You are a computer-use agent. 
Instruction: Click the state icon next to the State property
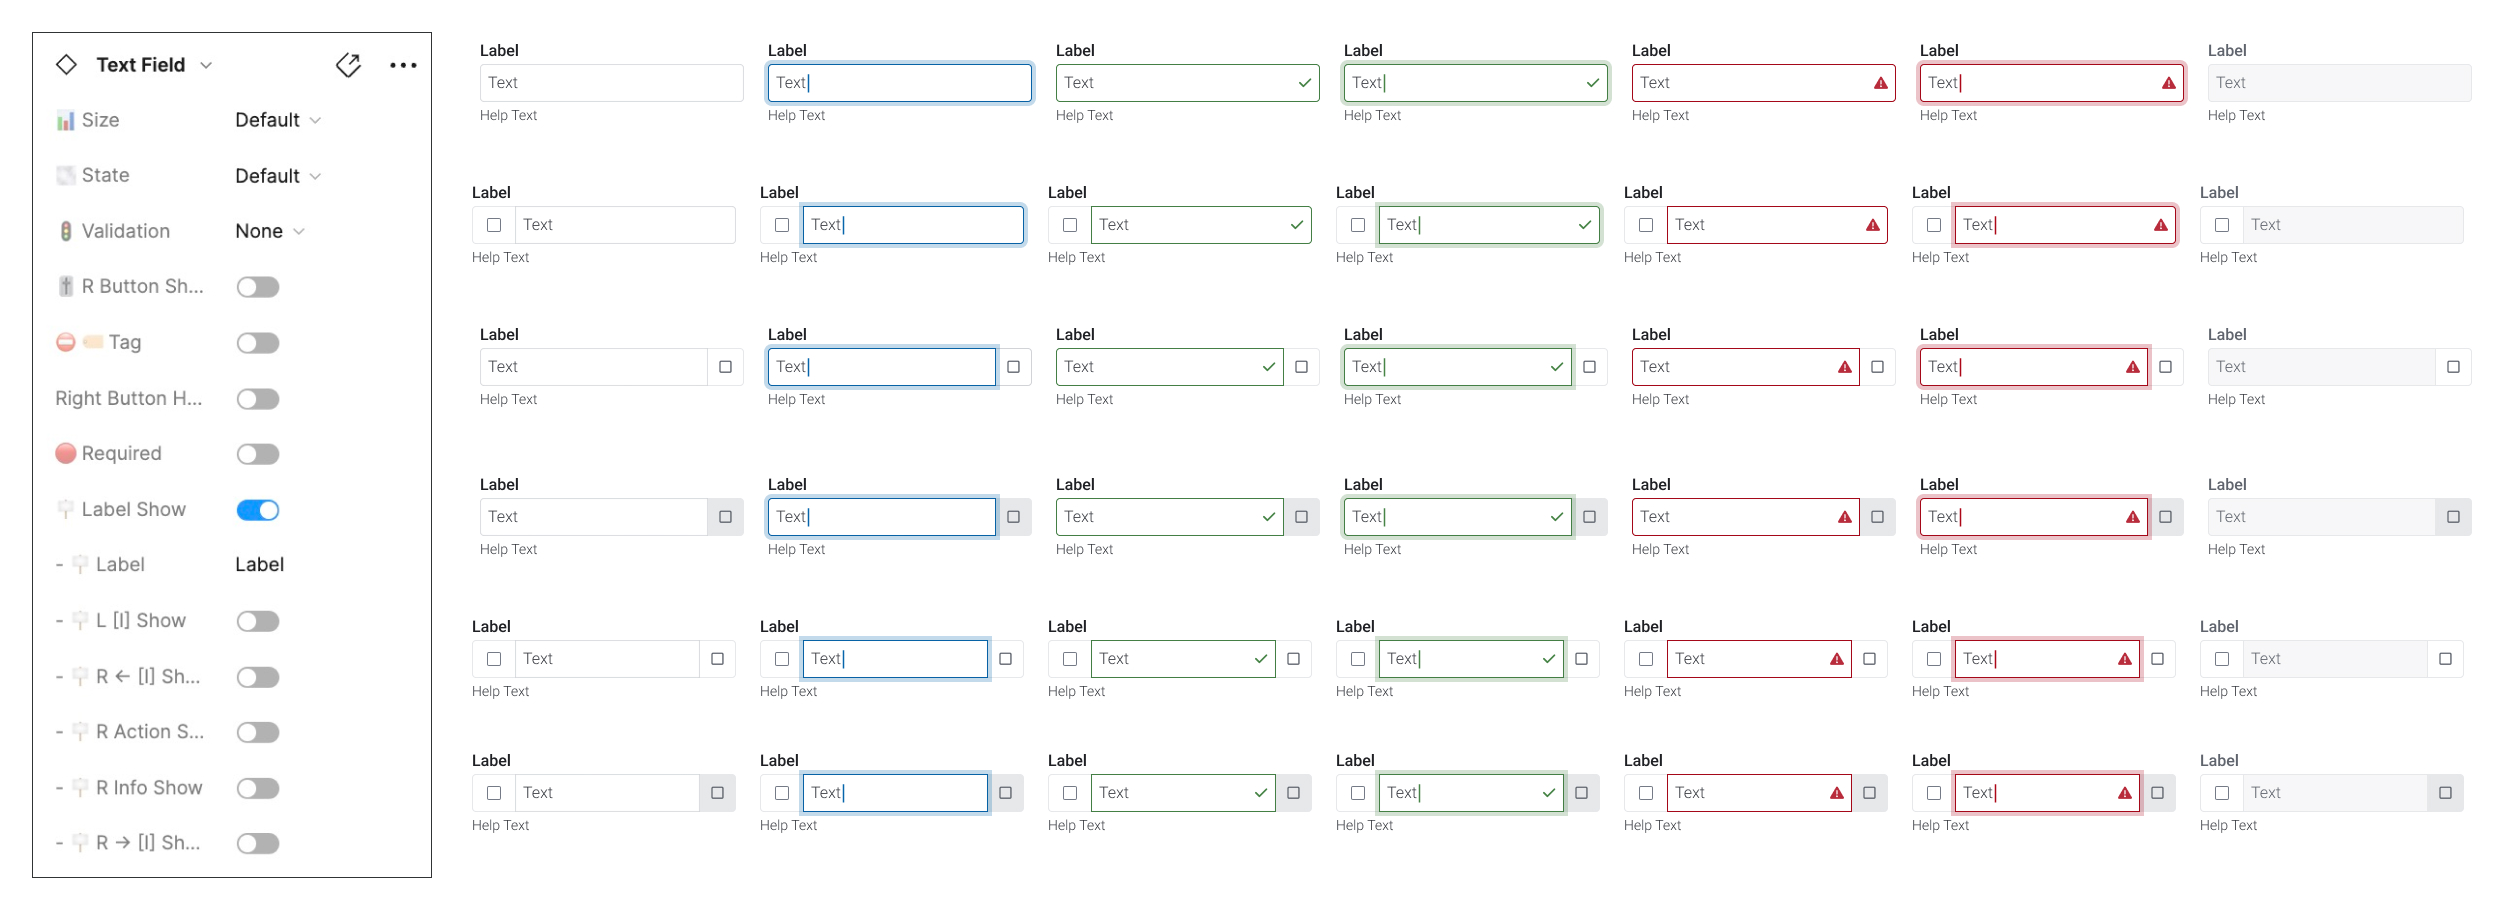click(x=65, y=175)
